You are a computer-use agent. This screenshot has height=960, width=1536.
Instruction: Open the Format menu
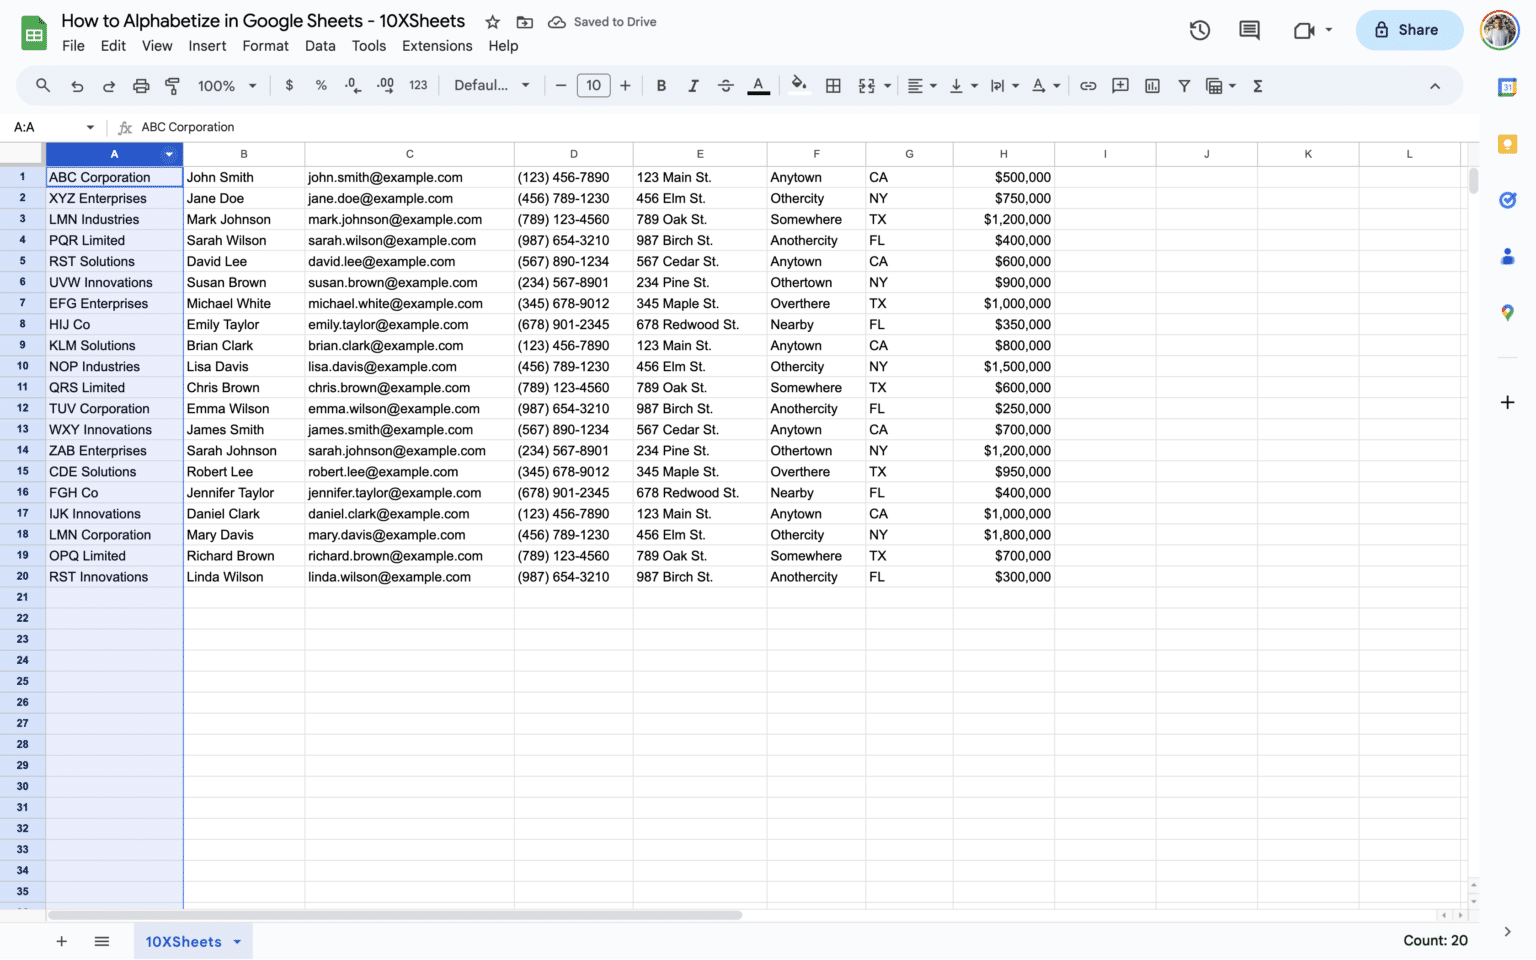tap(265, 46)
